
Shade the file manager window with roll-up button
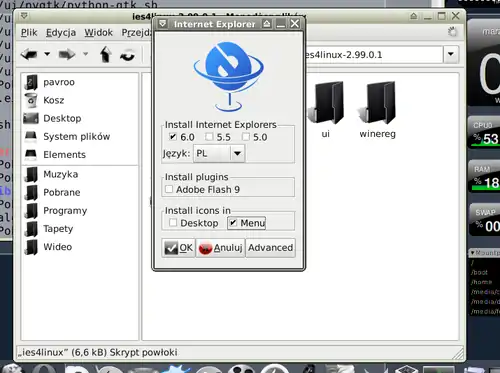(413, 16)
